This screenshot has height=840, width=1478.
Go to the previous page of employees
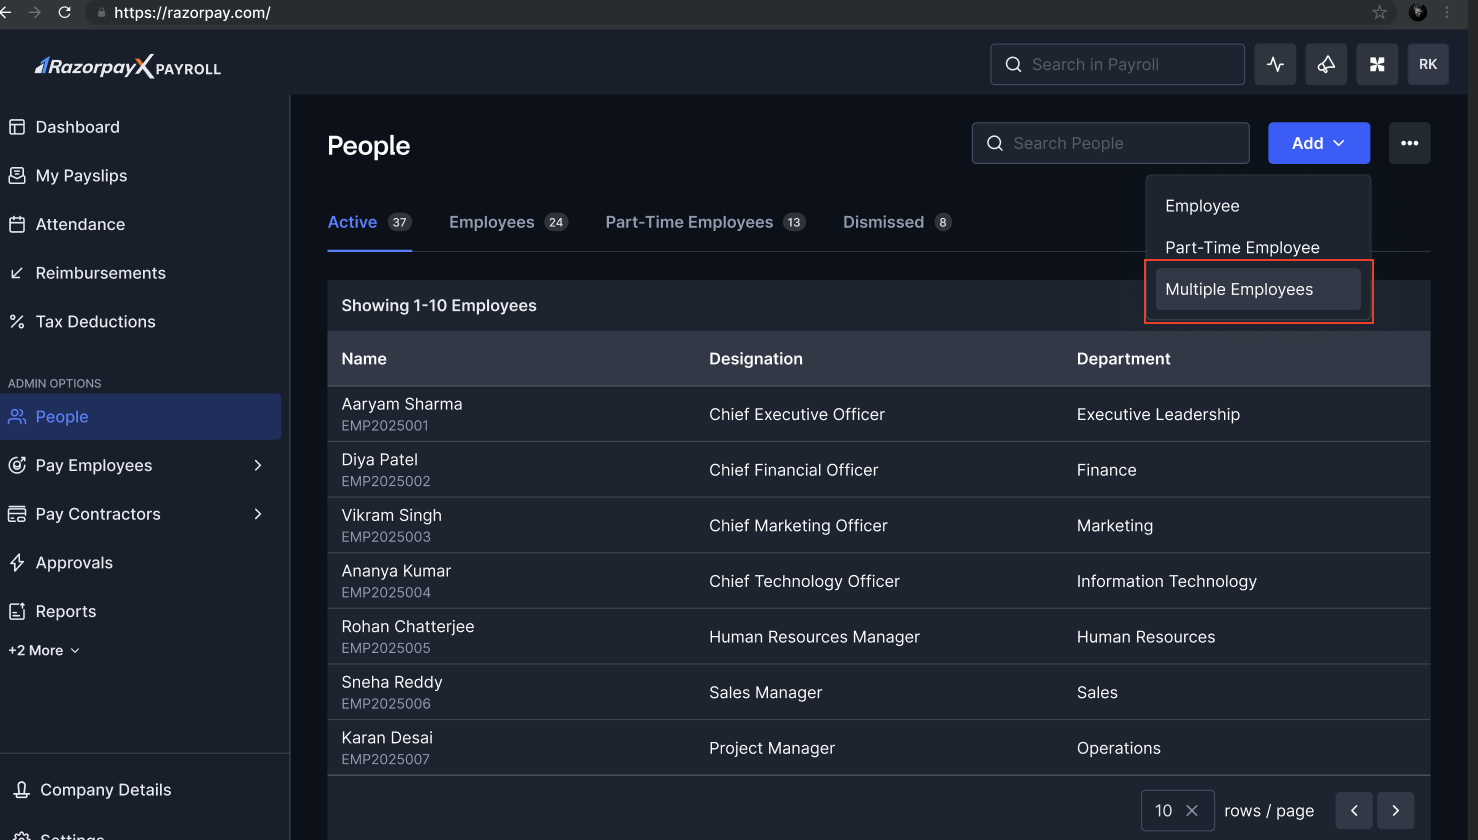pyautogui.click(x=1354, y=811)
